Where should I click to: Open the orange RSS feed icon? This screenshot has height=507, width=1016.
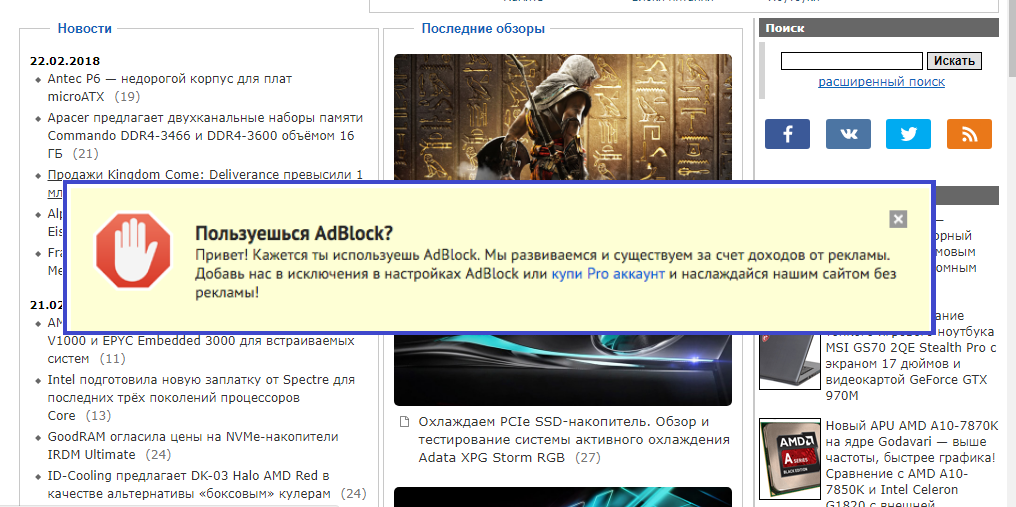pyautogui.click(x=968, y=134)
